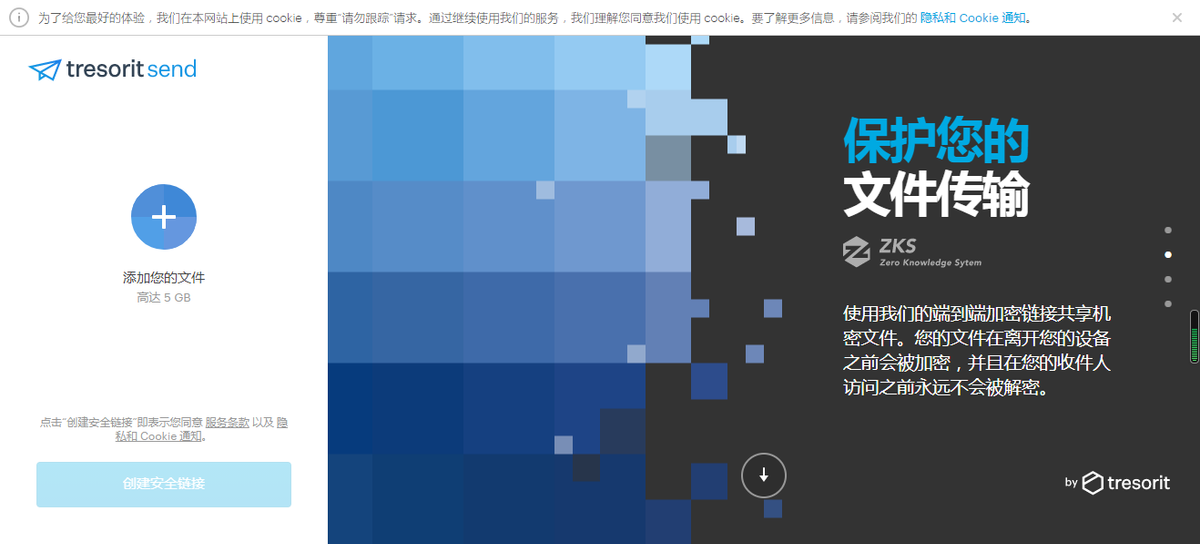Dismiss the cookie notice with the X
The width and height of the screenshot is (1200, 544).
click(x=1176, y=18)
